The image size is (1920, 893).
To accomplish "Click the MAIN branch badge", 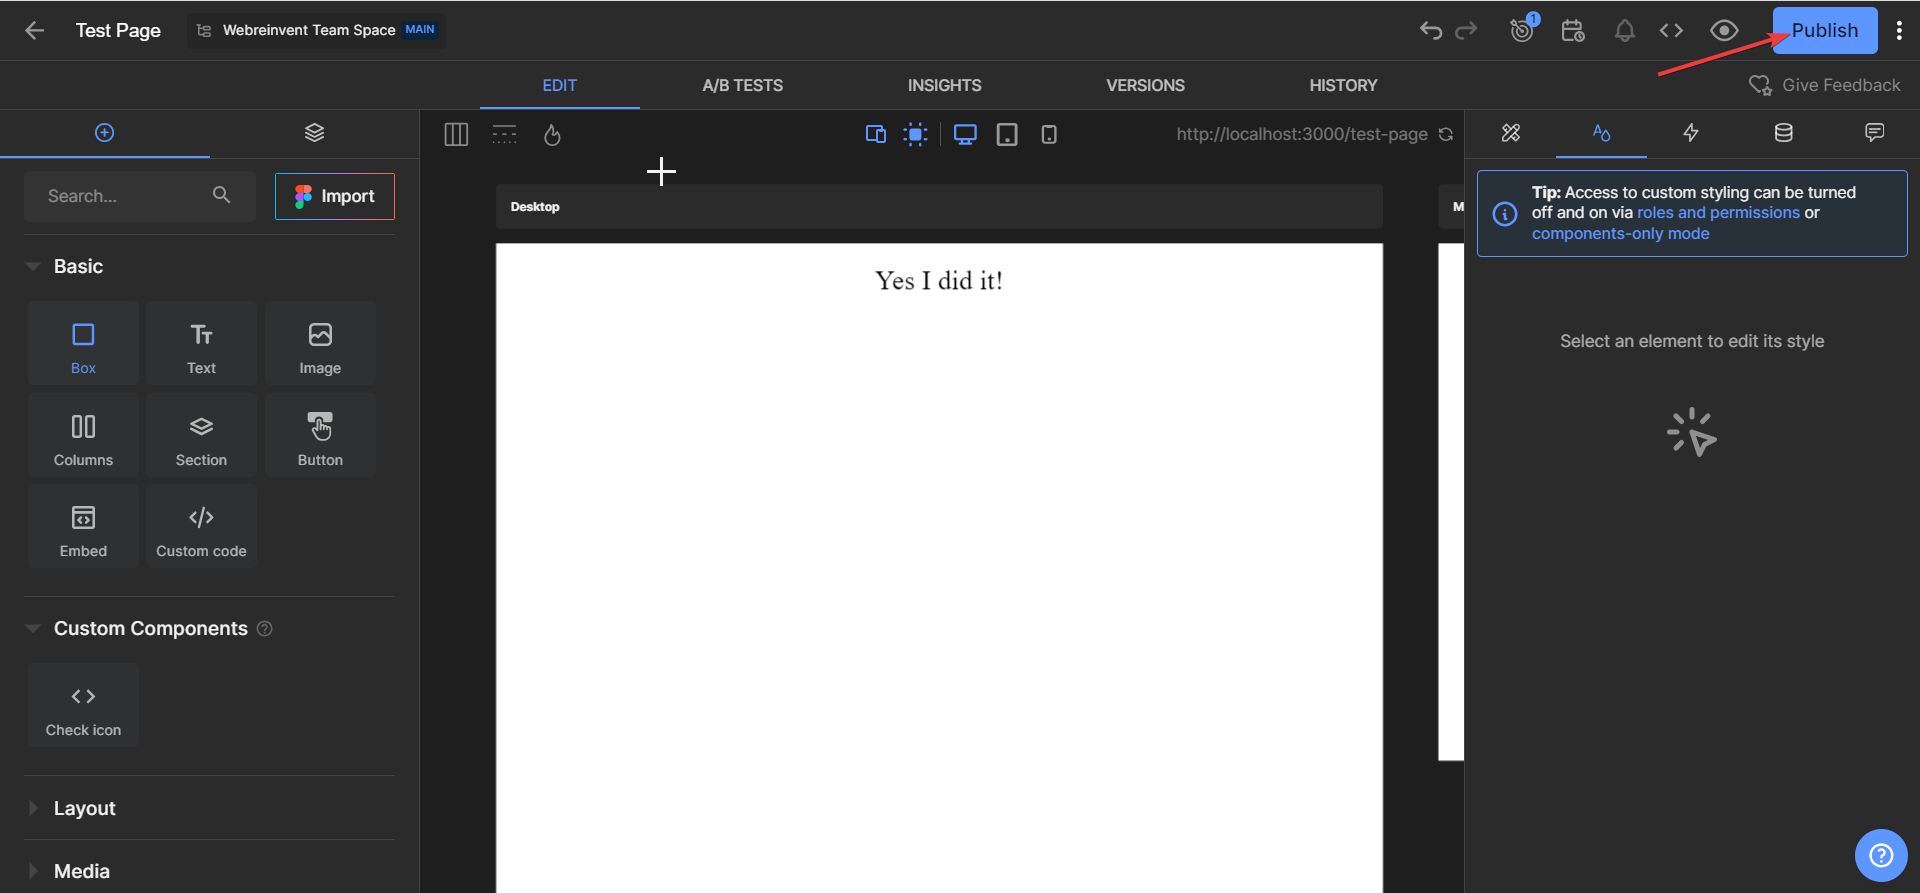I will (x=420, y=30).
